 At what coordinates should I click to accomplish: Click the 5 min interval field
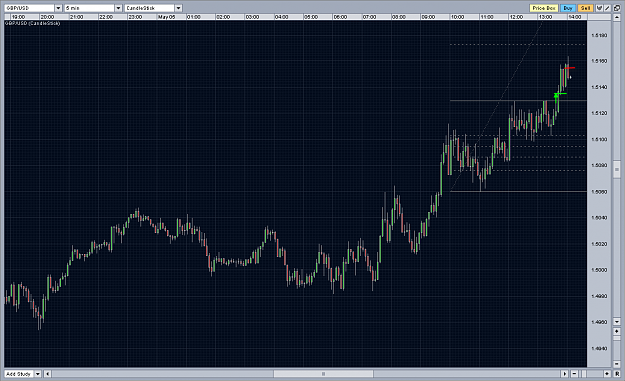tap(90, 8)
